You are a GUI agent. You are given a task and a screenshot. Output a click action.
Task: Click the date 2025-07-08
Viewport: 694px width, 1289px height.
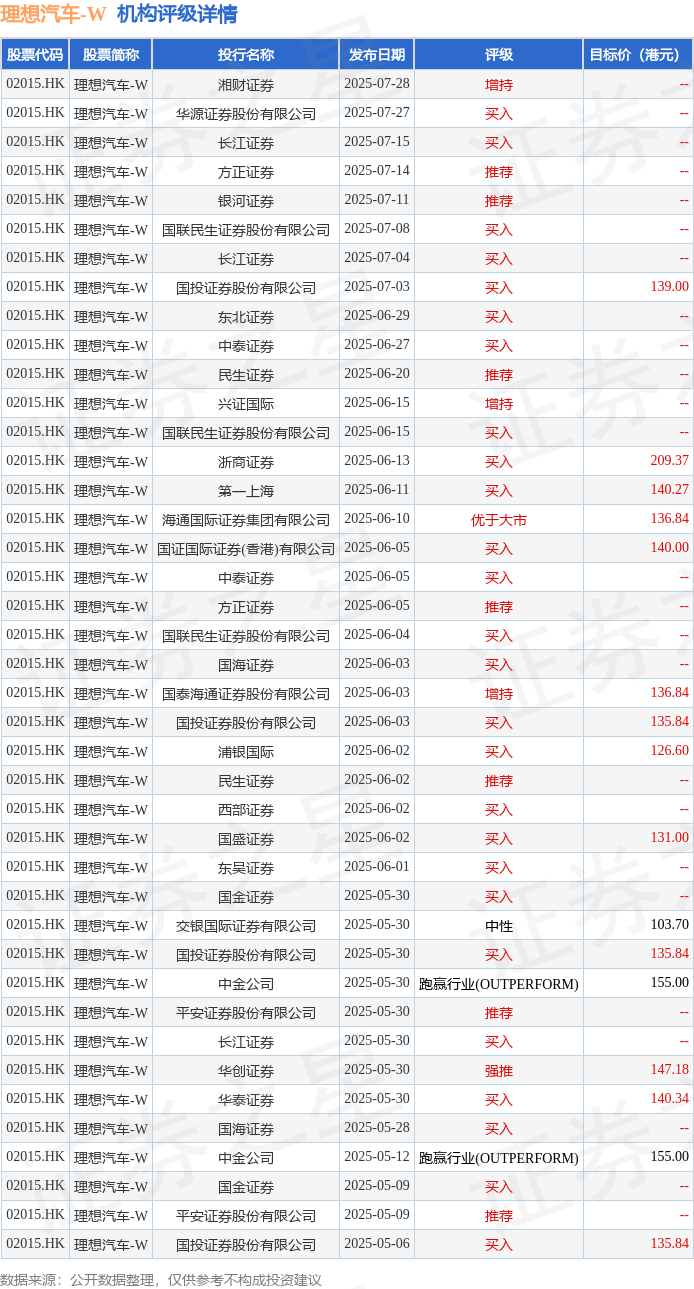coord(377,229)
